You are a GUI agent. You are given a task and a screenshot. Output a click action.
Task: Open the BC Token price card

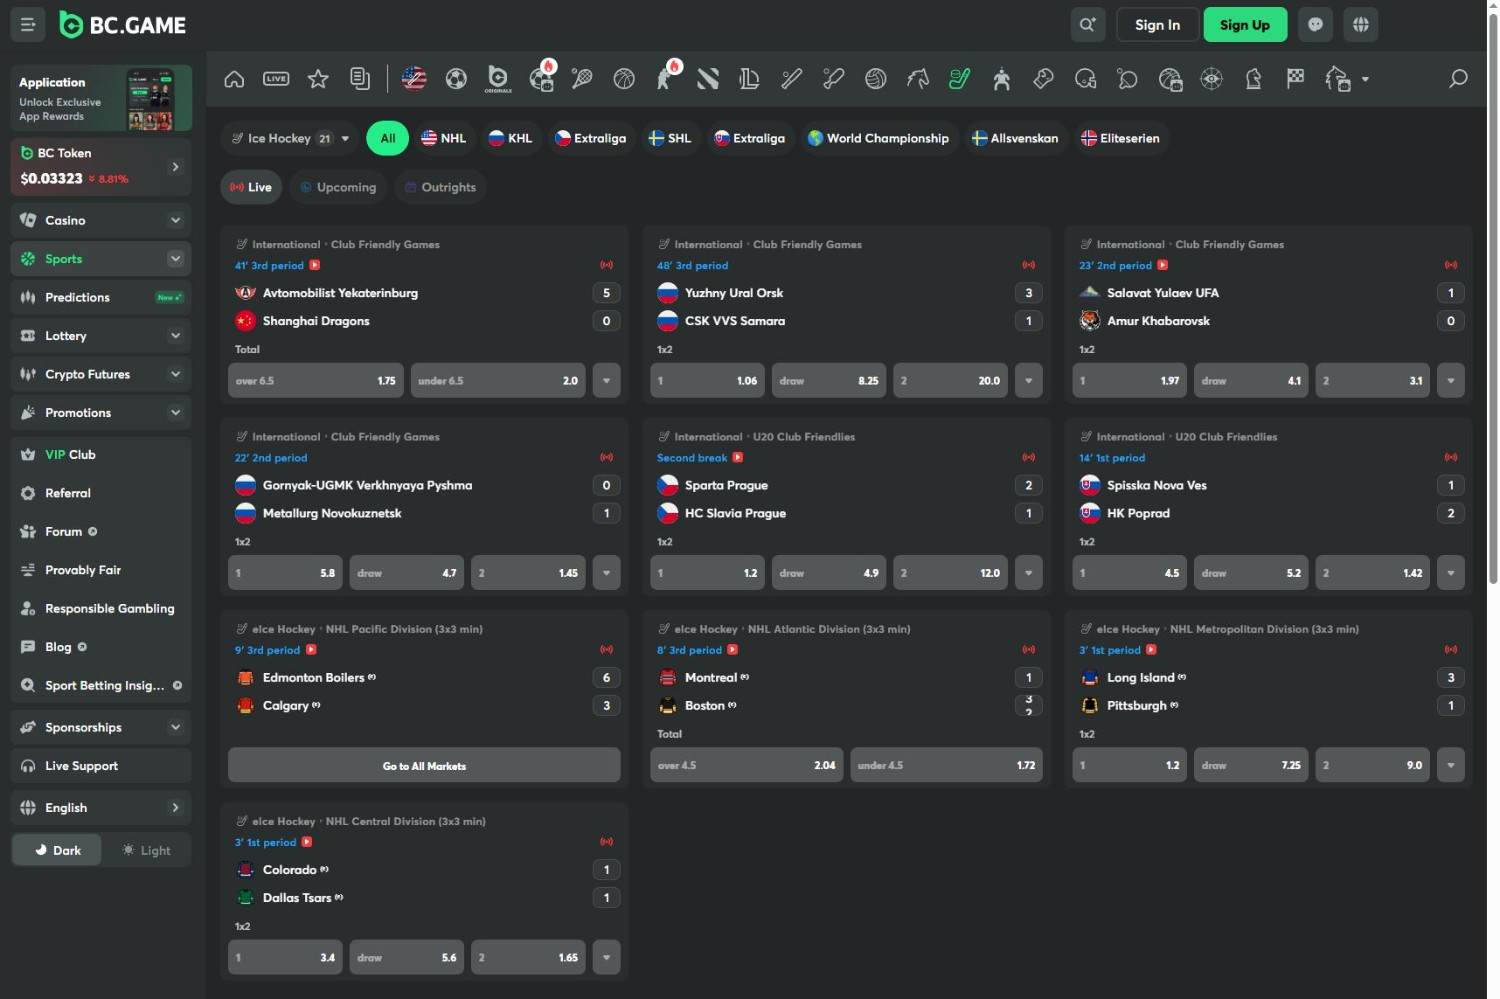click(101, 166)
